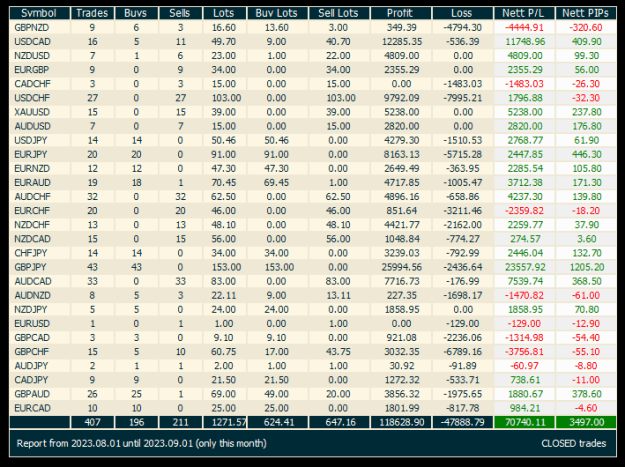625x467 pixels.
Task: Click the Lots column header
Action: pyautogui.click(x=224, y=13)
